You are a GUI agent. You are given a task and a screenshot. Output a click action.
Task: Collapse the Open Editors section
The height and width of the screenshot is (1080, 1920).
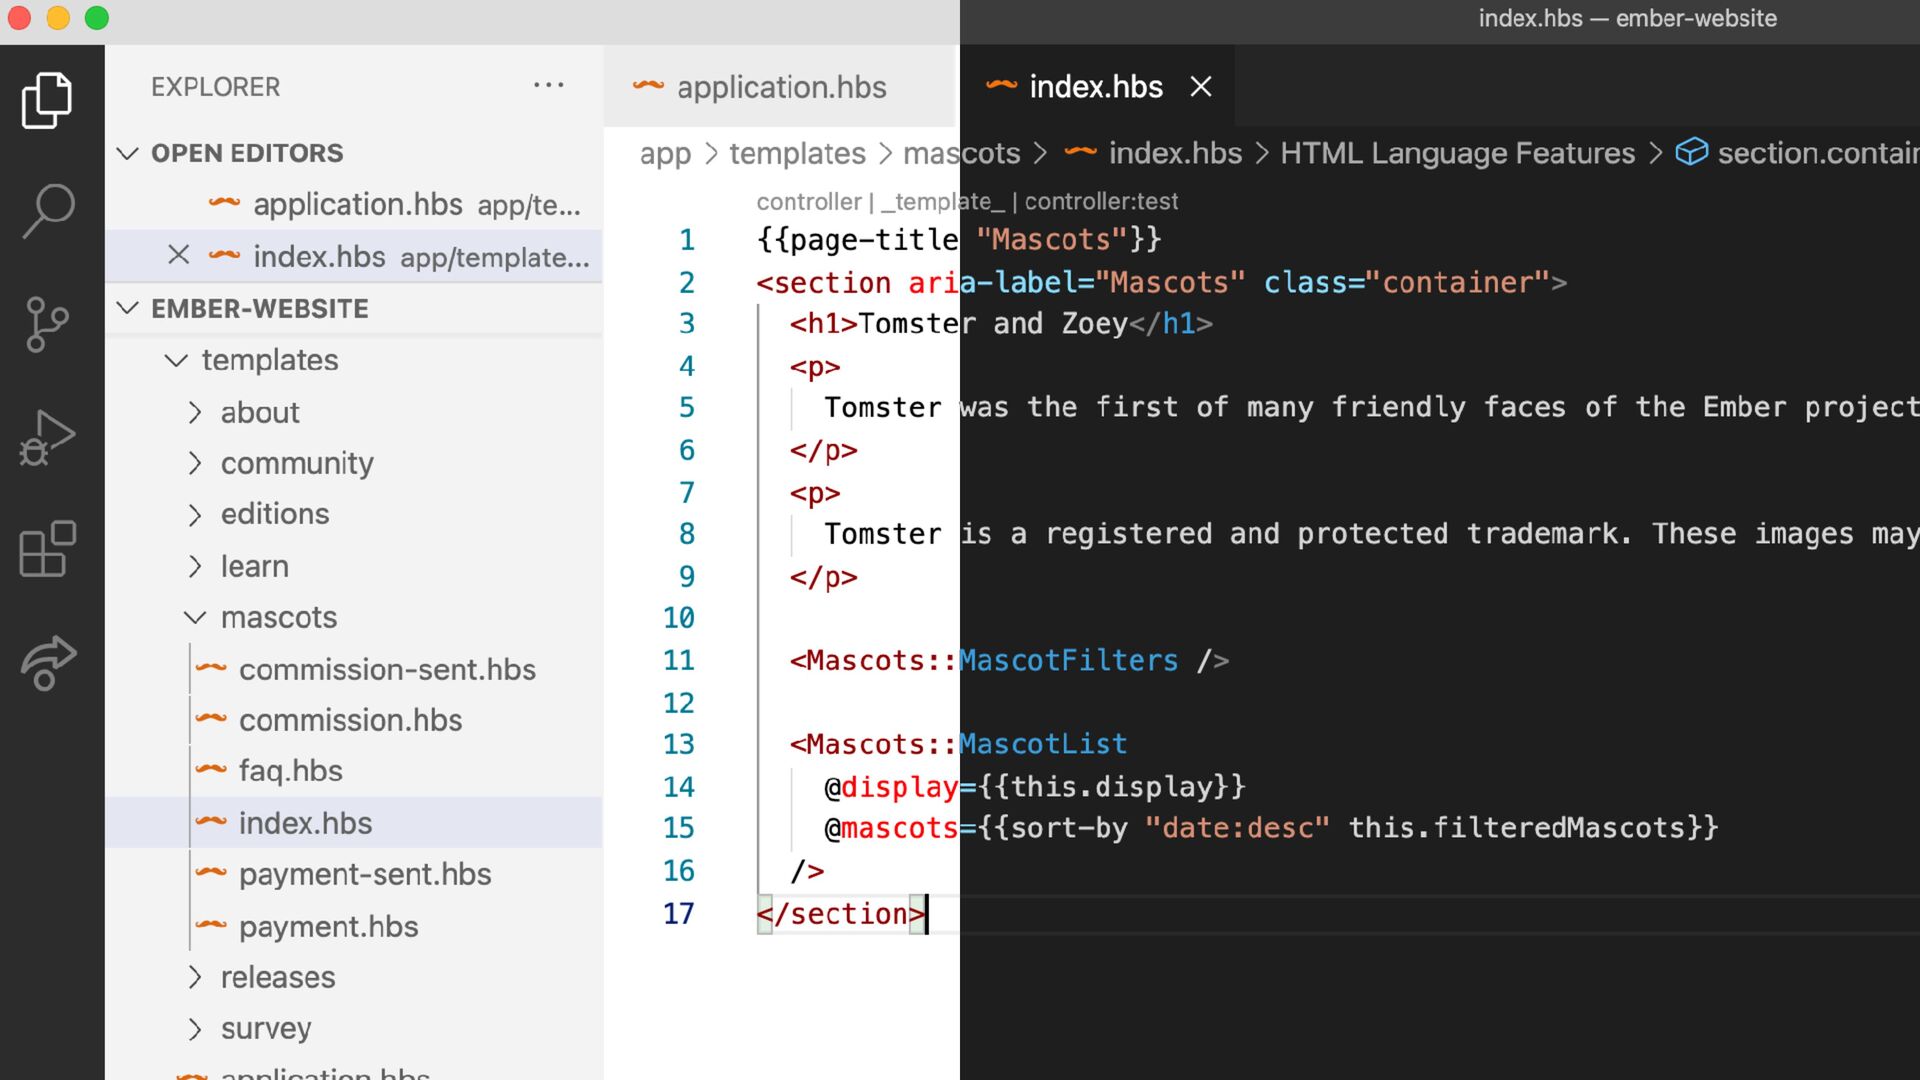click(x=127, y=153)
